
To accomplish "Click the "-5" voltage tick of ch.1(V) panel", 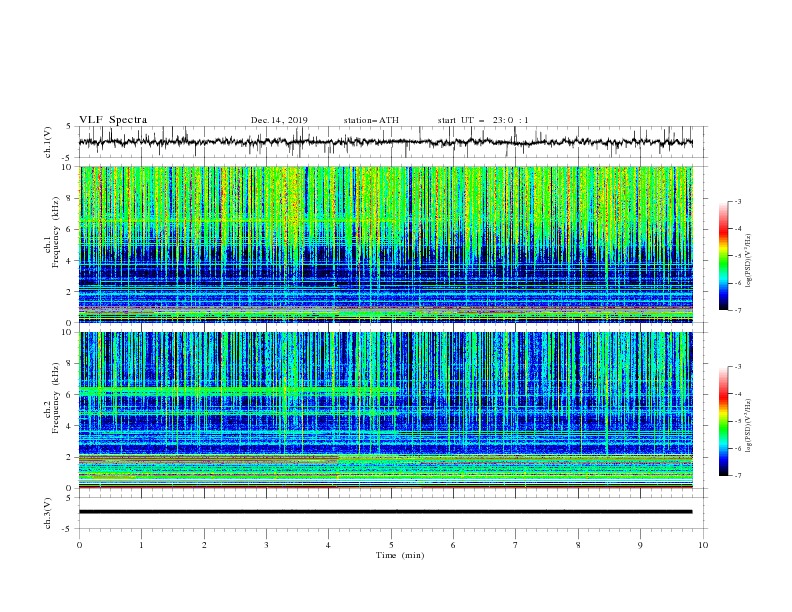I will pos(67,158).
